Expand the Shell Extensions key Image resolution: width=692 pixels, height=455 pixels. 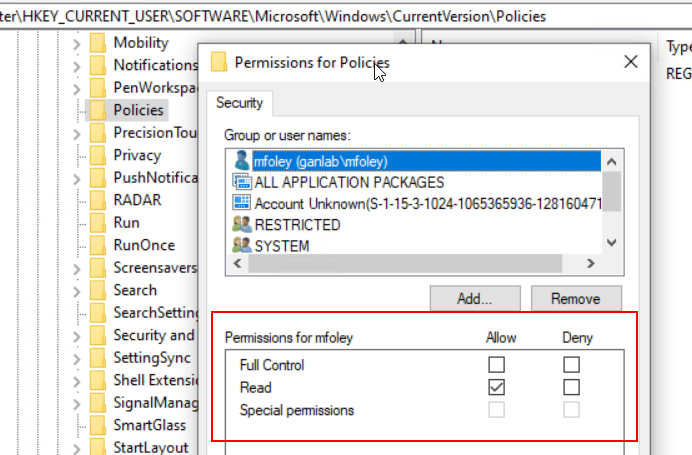[x=76, y=380]
